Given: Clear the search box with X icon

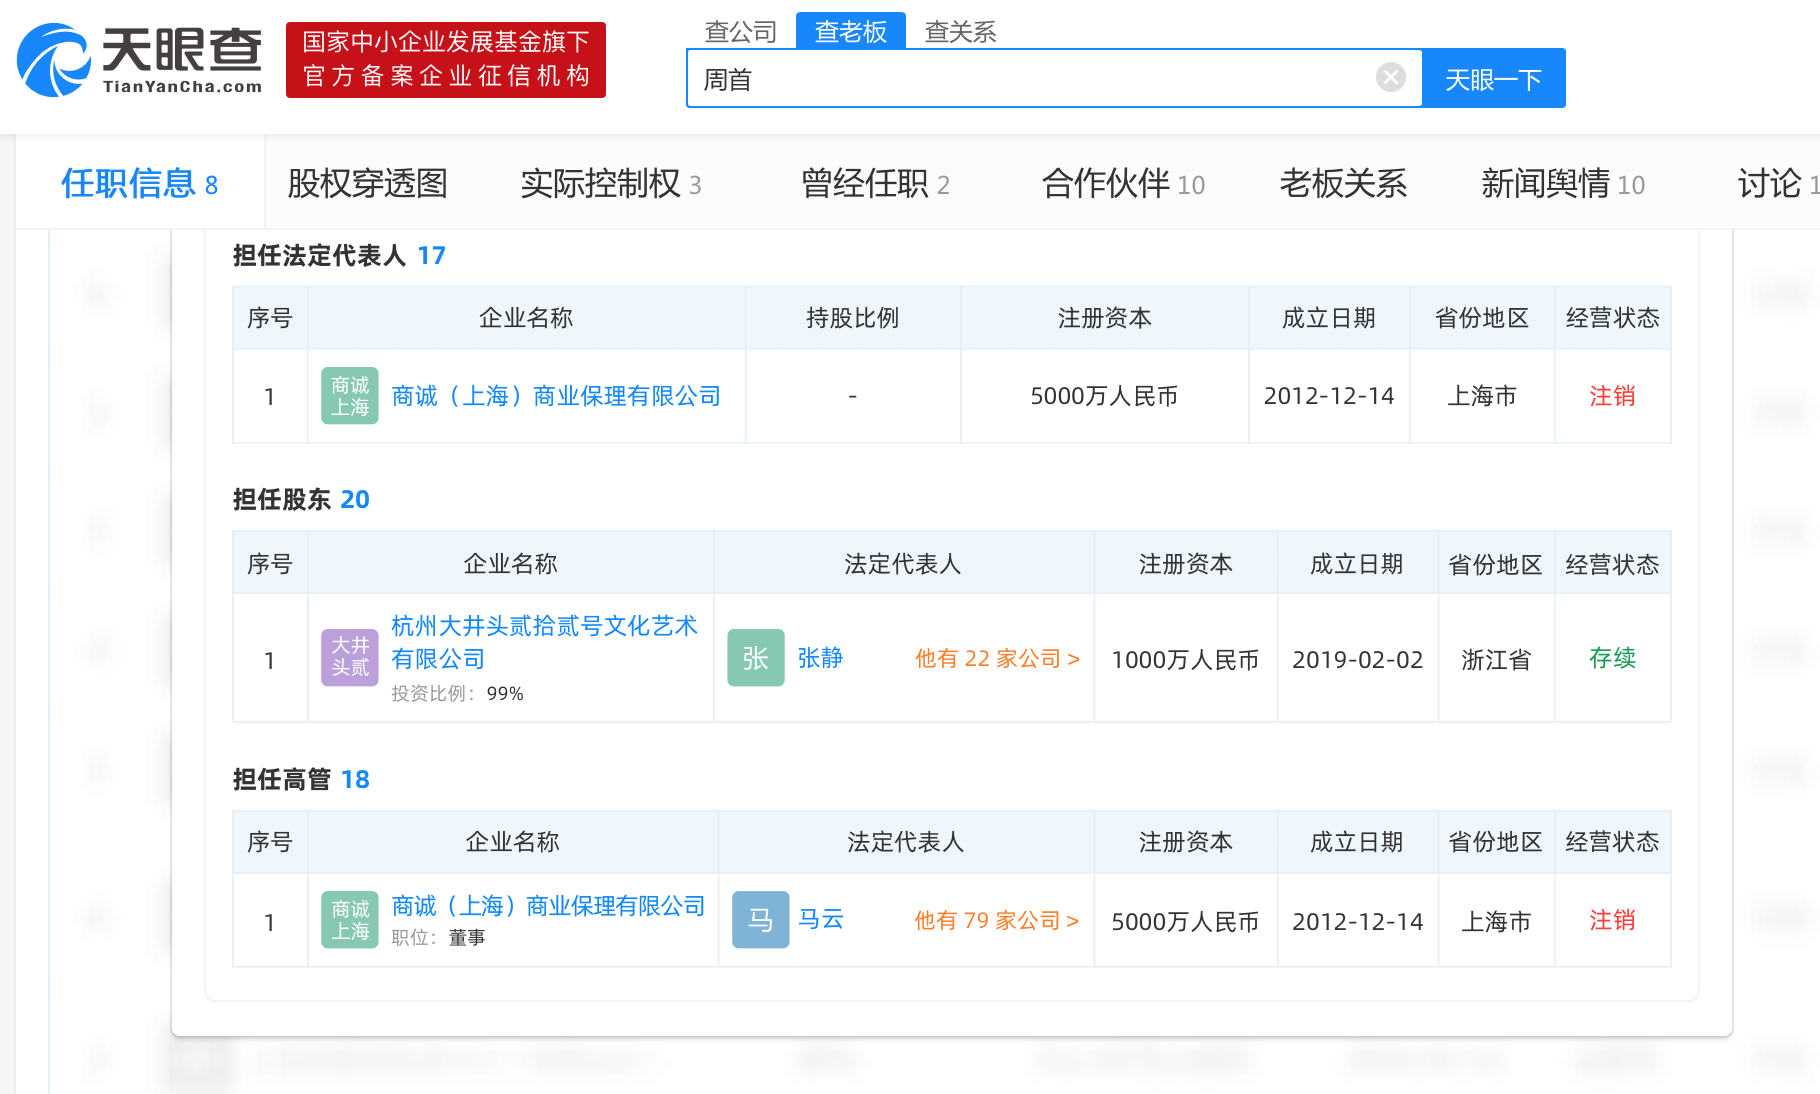Looking at the screenshot, I should 1390,77.
